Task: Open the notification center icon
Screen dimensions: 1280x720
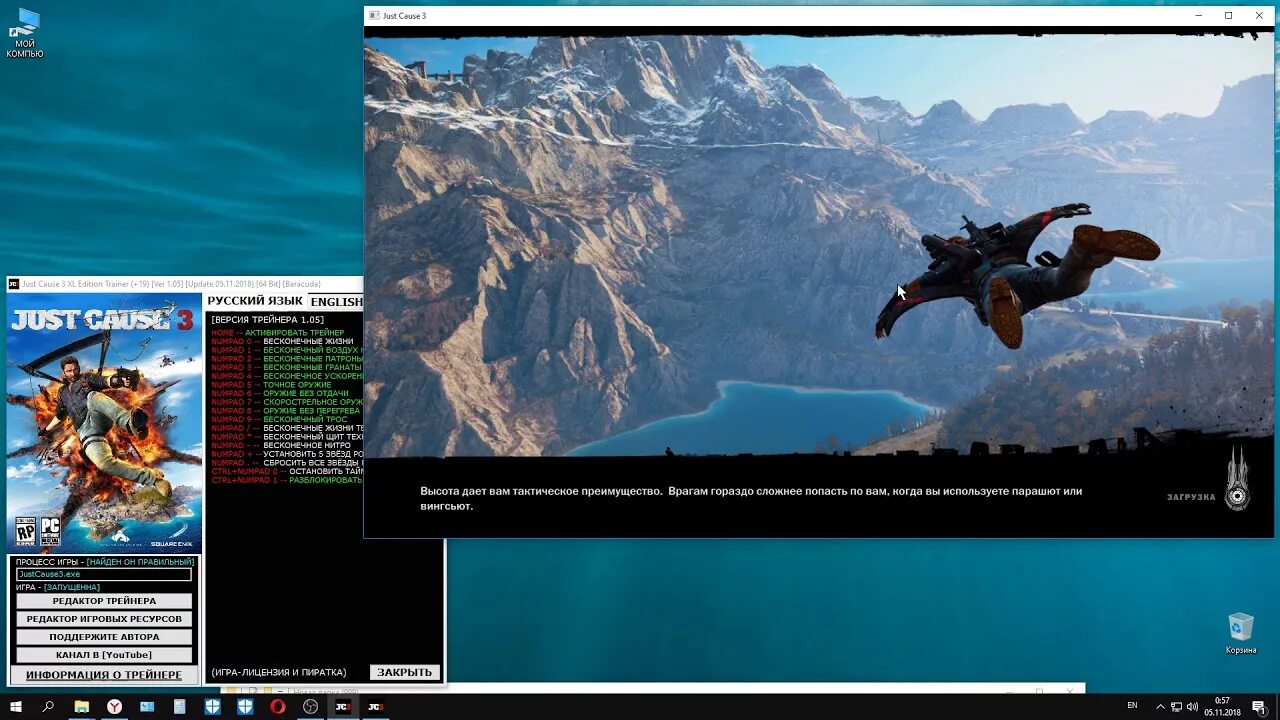Action: coord(1259,706)
